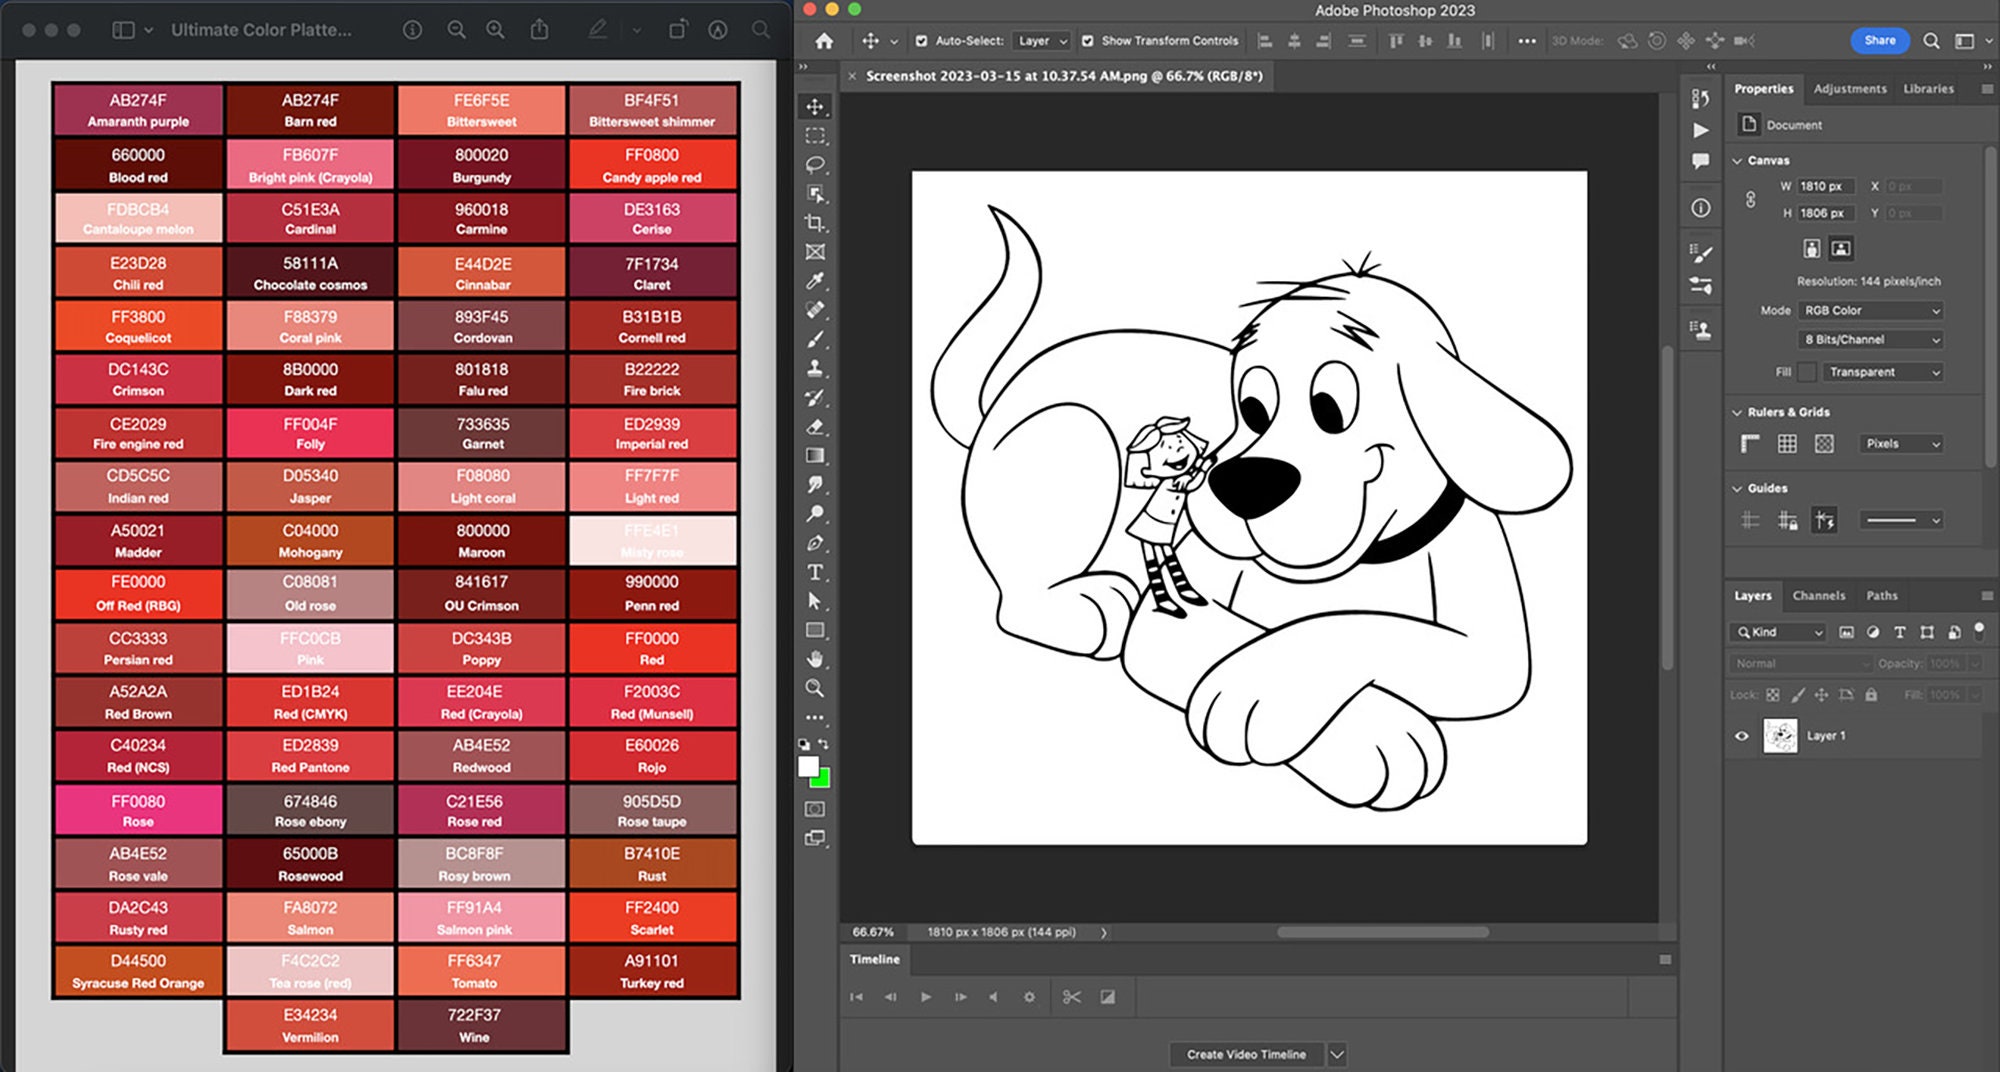Viewport: 2000px width, 1072px height.
Task: Select the Horizontal Type tool
Action: coord(816,573)
